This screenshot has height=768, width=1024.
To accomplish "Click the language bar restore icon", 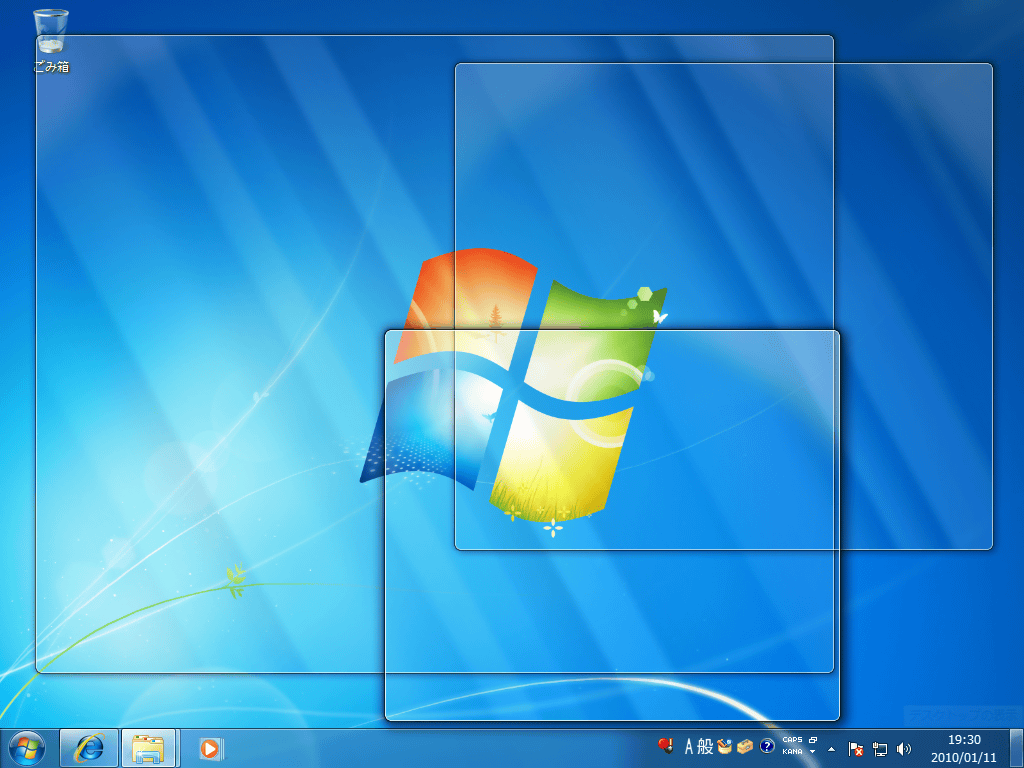I will pyautogui.click(x=813, y=740).
